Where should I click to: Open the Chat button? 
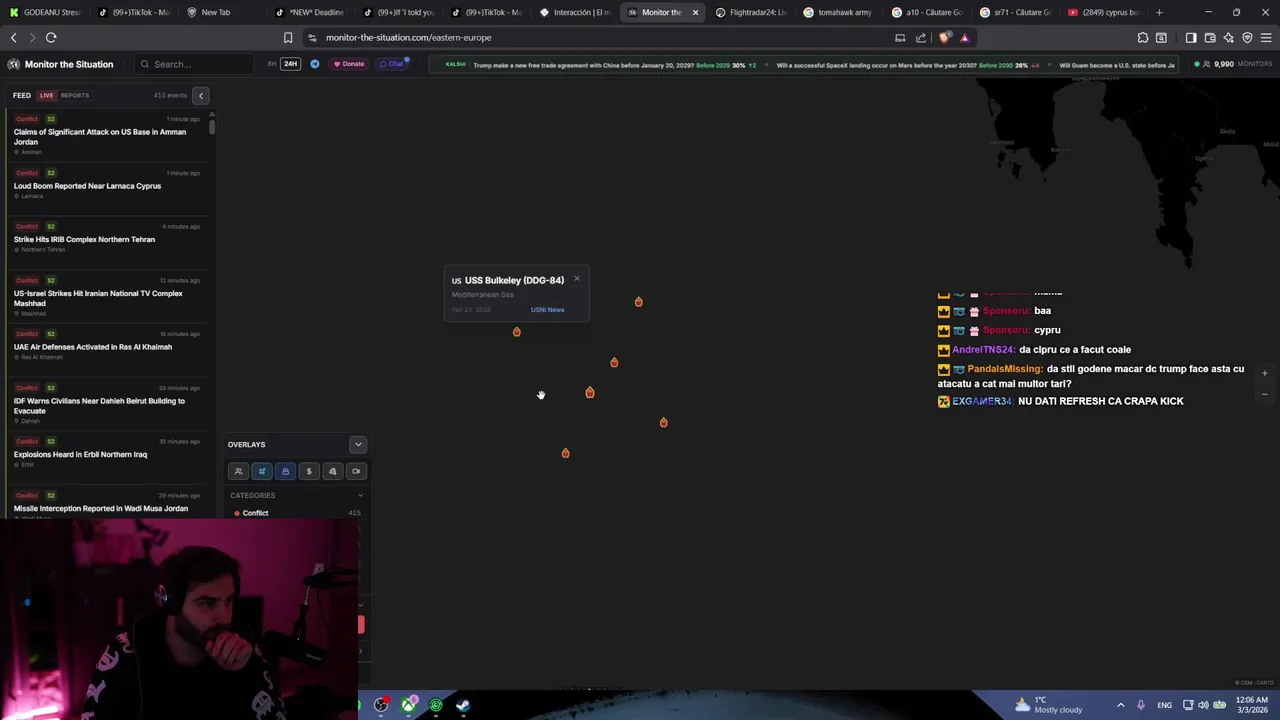392,64
